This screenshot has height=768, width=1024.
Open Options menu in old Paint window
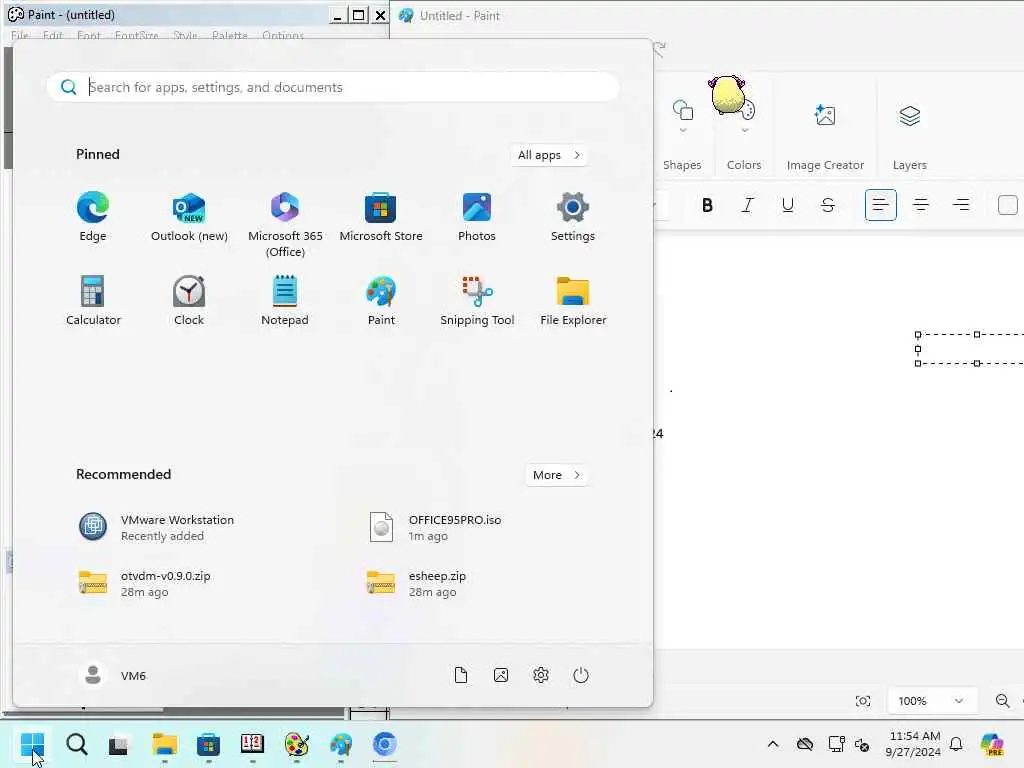(283, 35)
